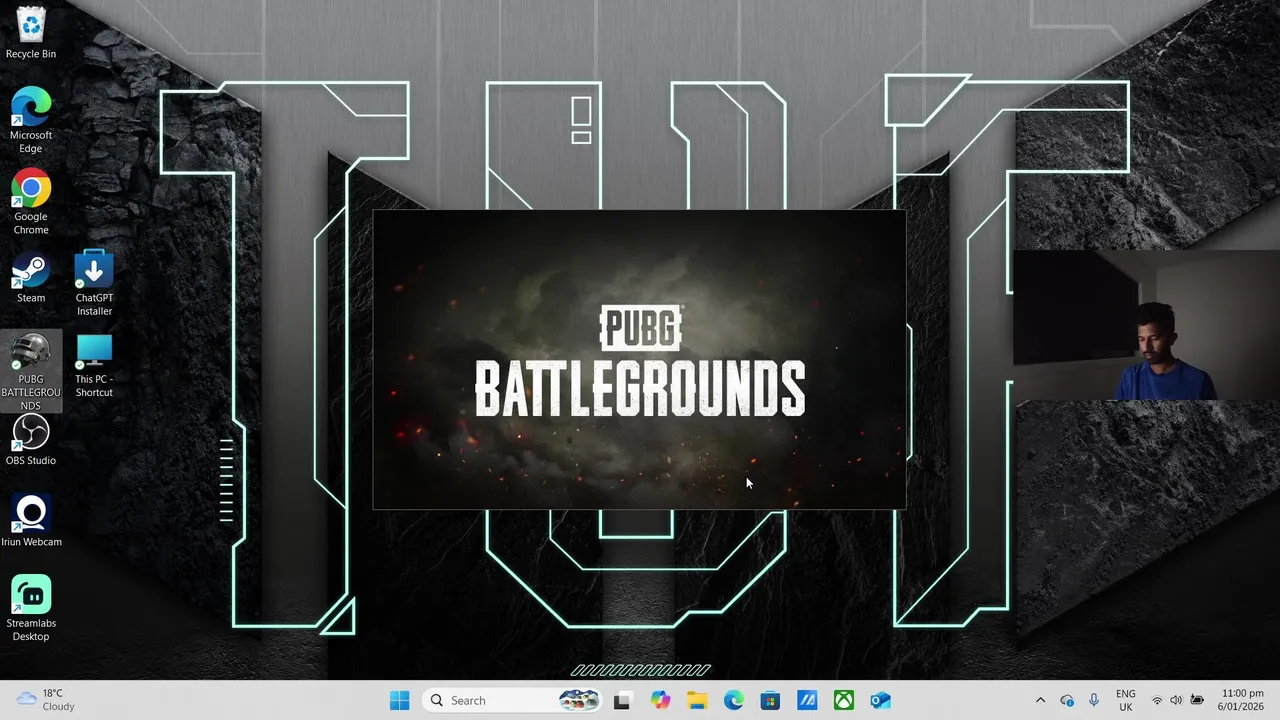Open Microsoft Store from the taskbar

[x=770, y=700]
